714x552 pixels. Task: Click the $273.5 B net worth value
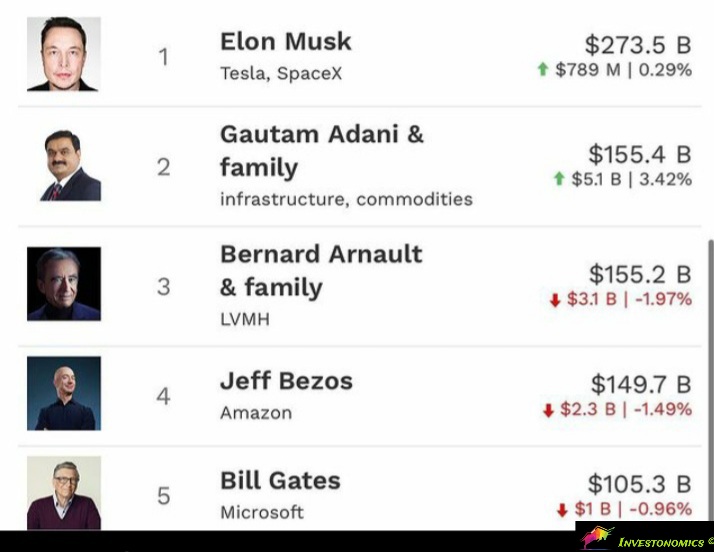coord(638,44)
